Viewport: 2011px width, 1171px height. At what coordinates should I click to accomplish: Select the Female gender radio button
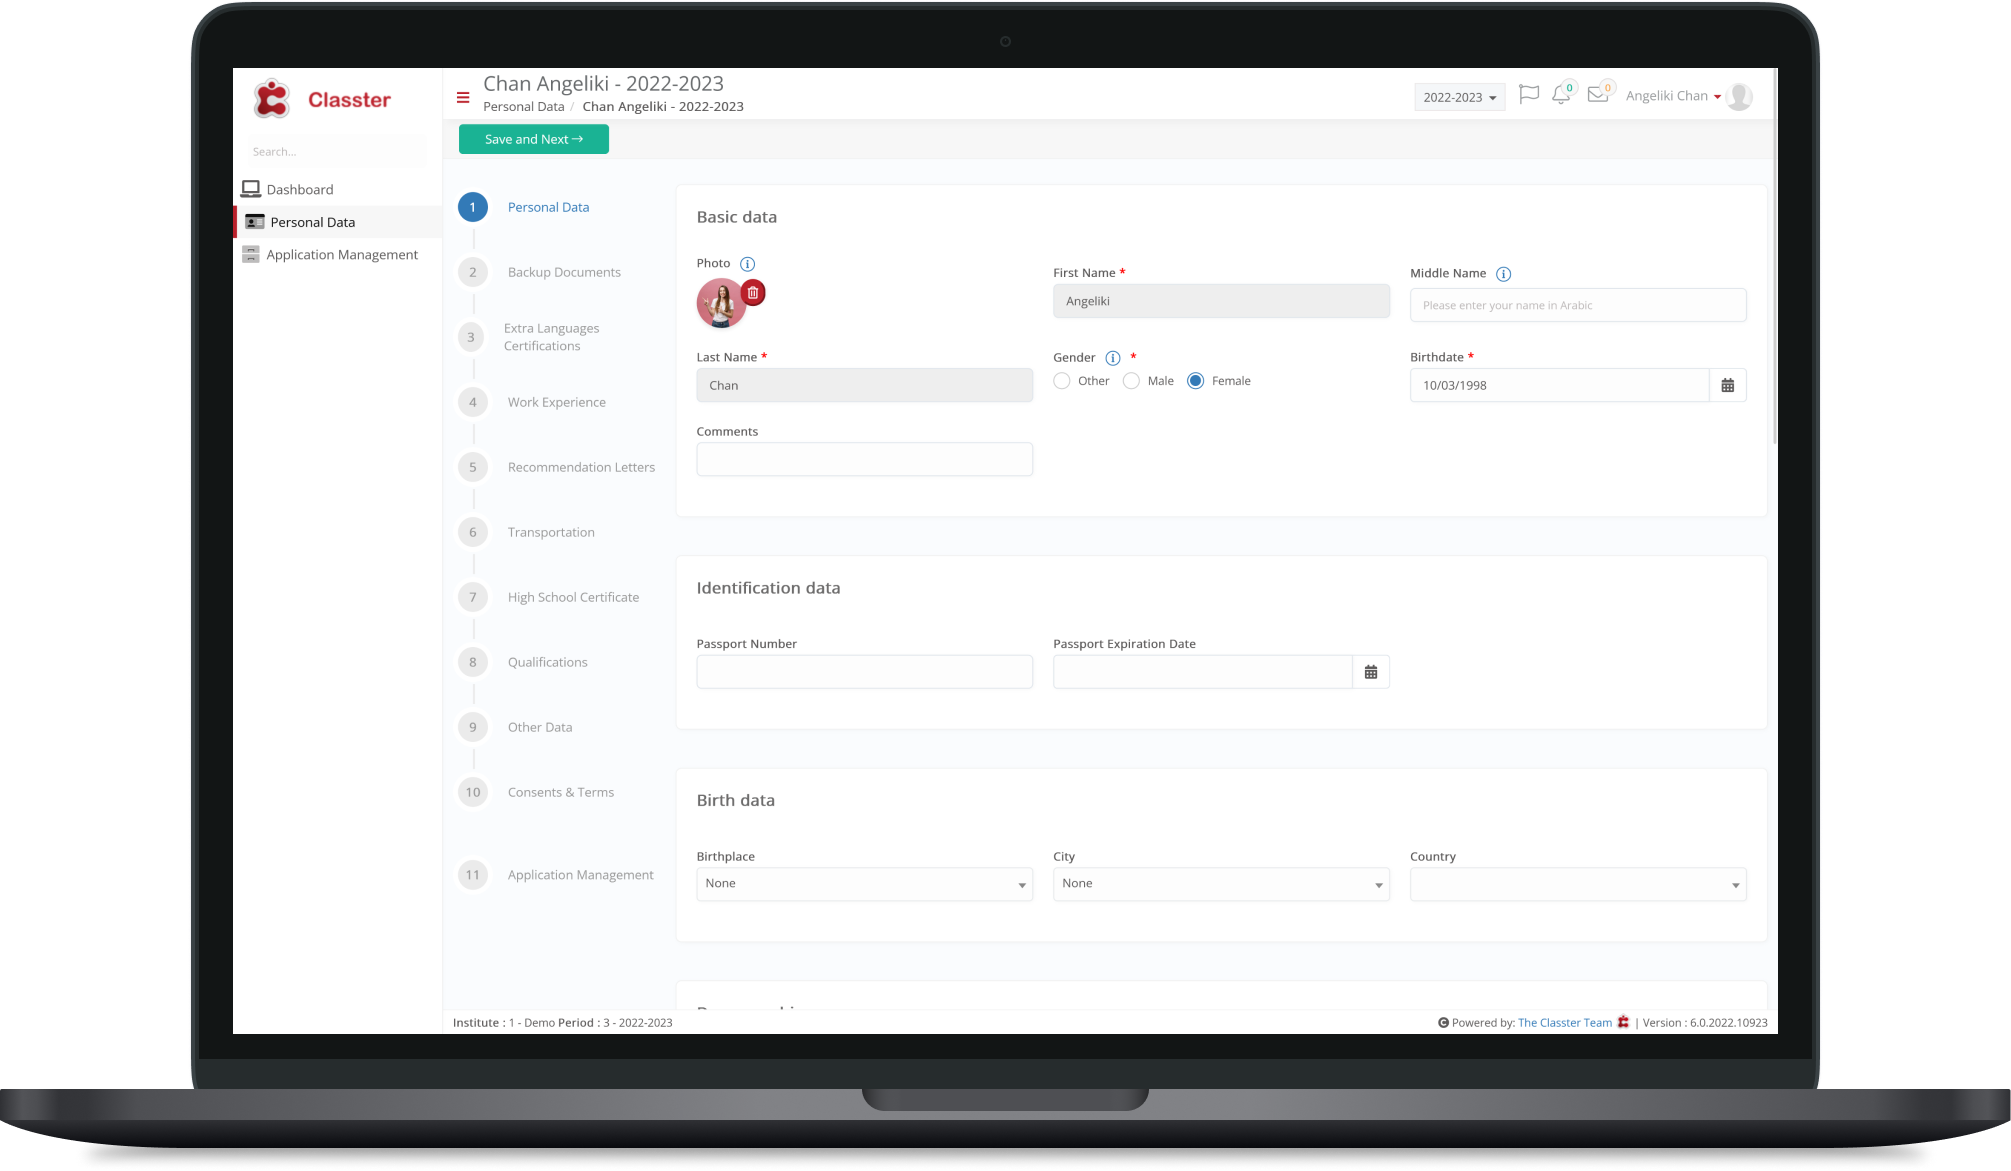click(1195, 381)
